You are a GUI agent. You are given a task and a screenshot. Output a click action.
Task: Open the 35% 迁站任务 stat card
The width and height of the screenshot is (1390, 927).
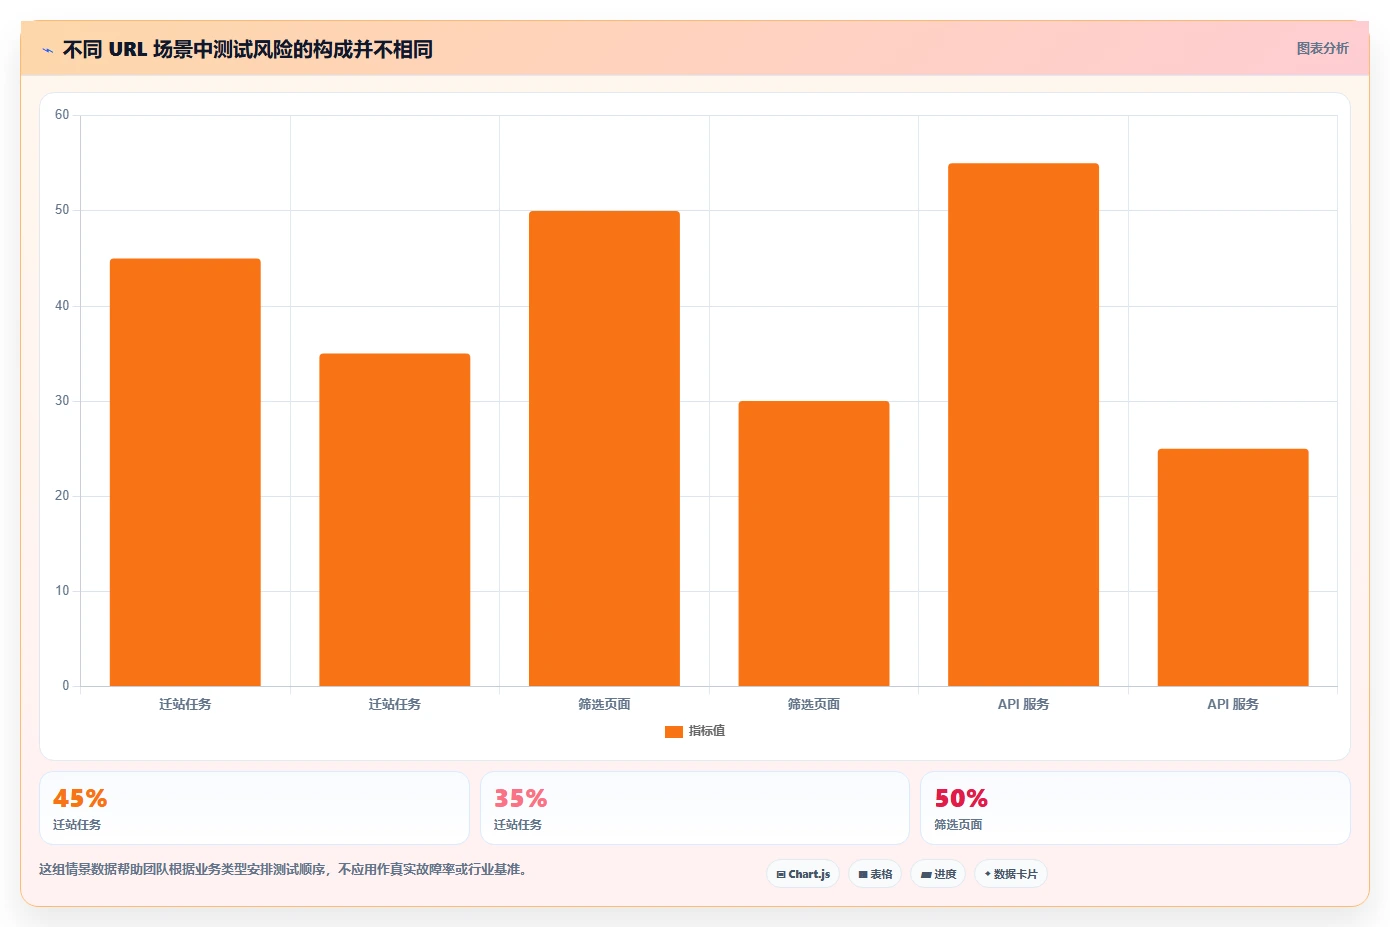(x=695, y=808)
